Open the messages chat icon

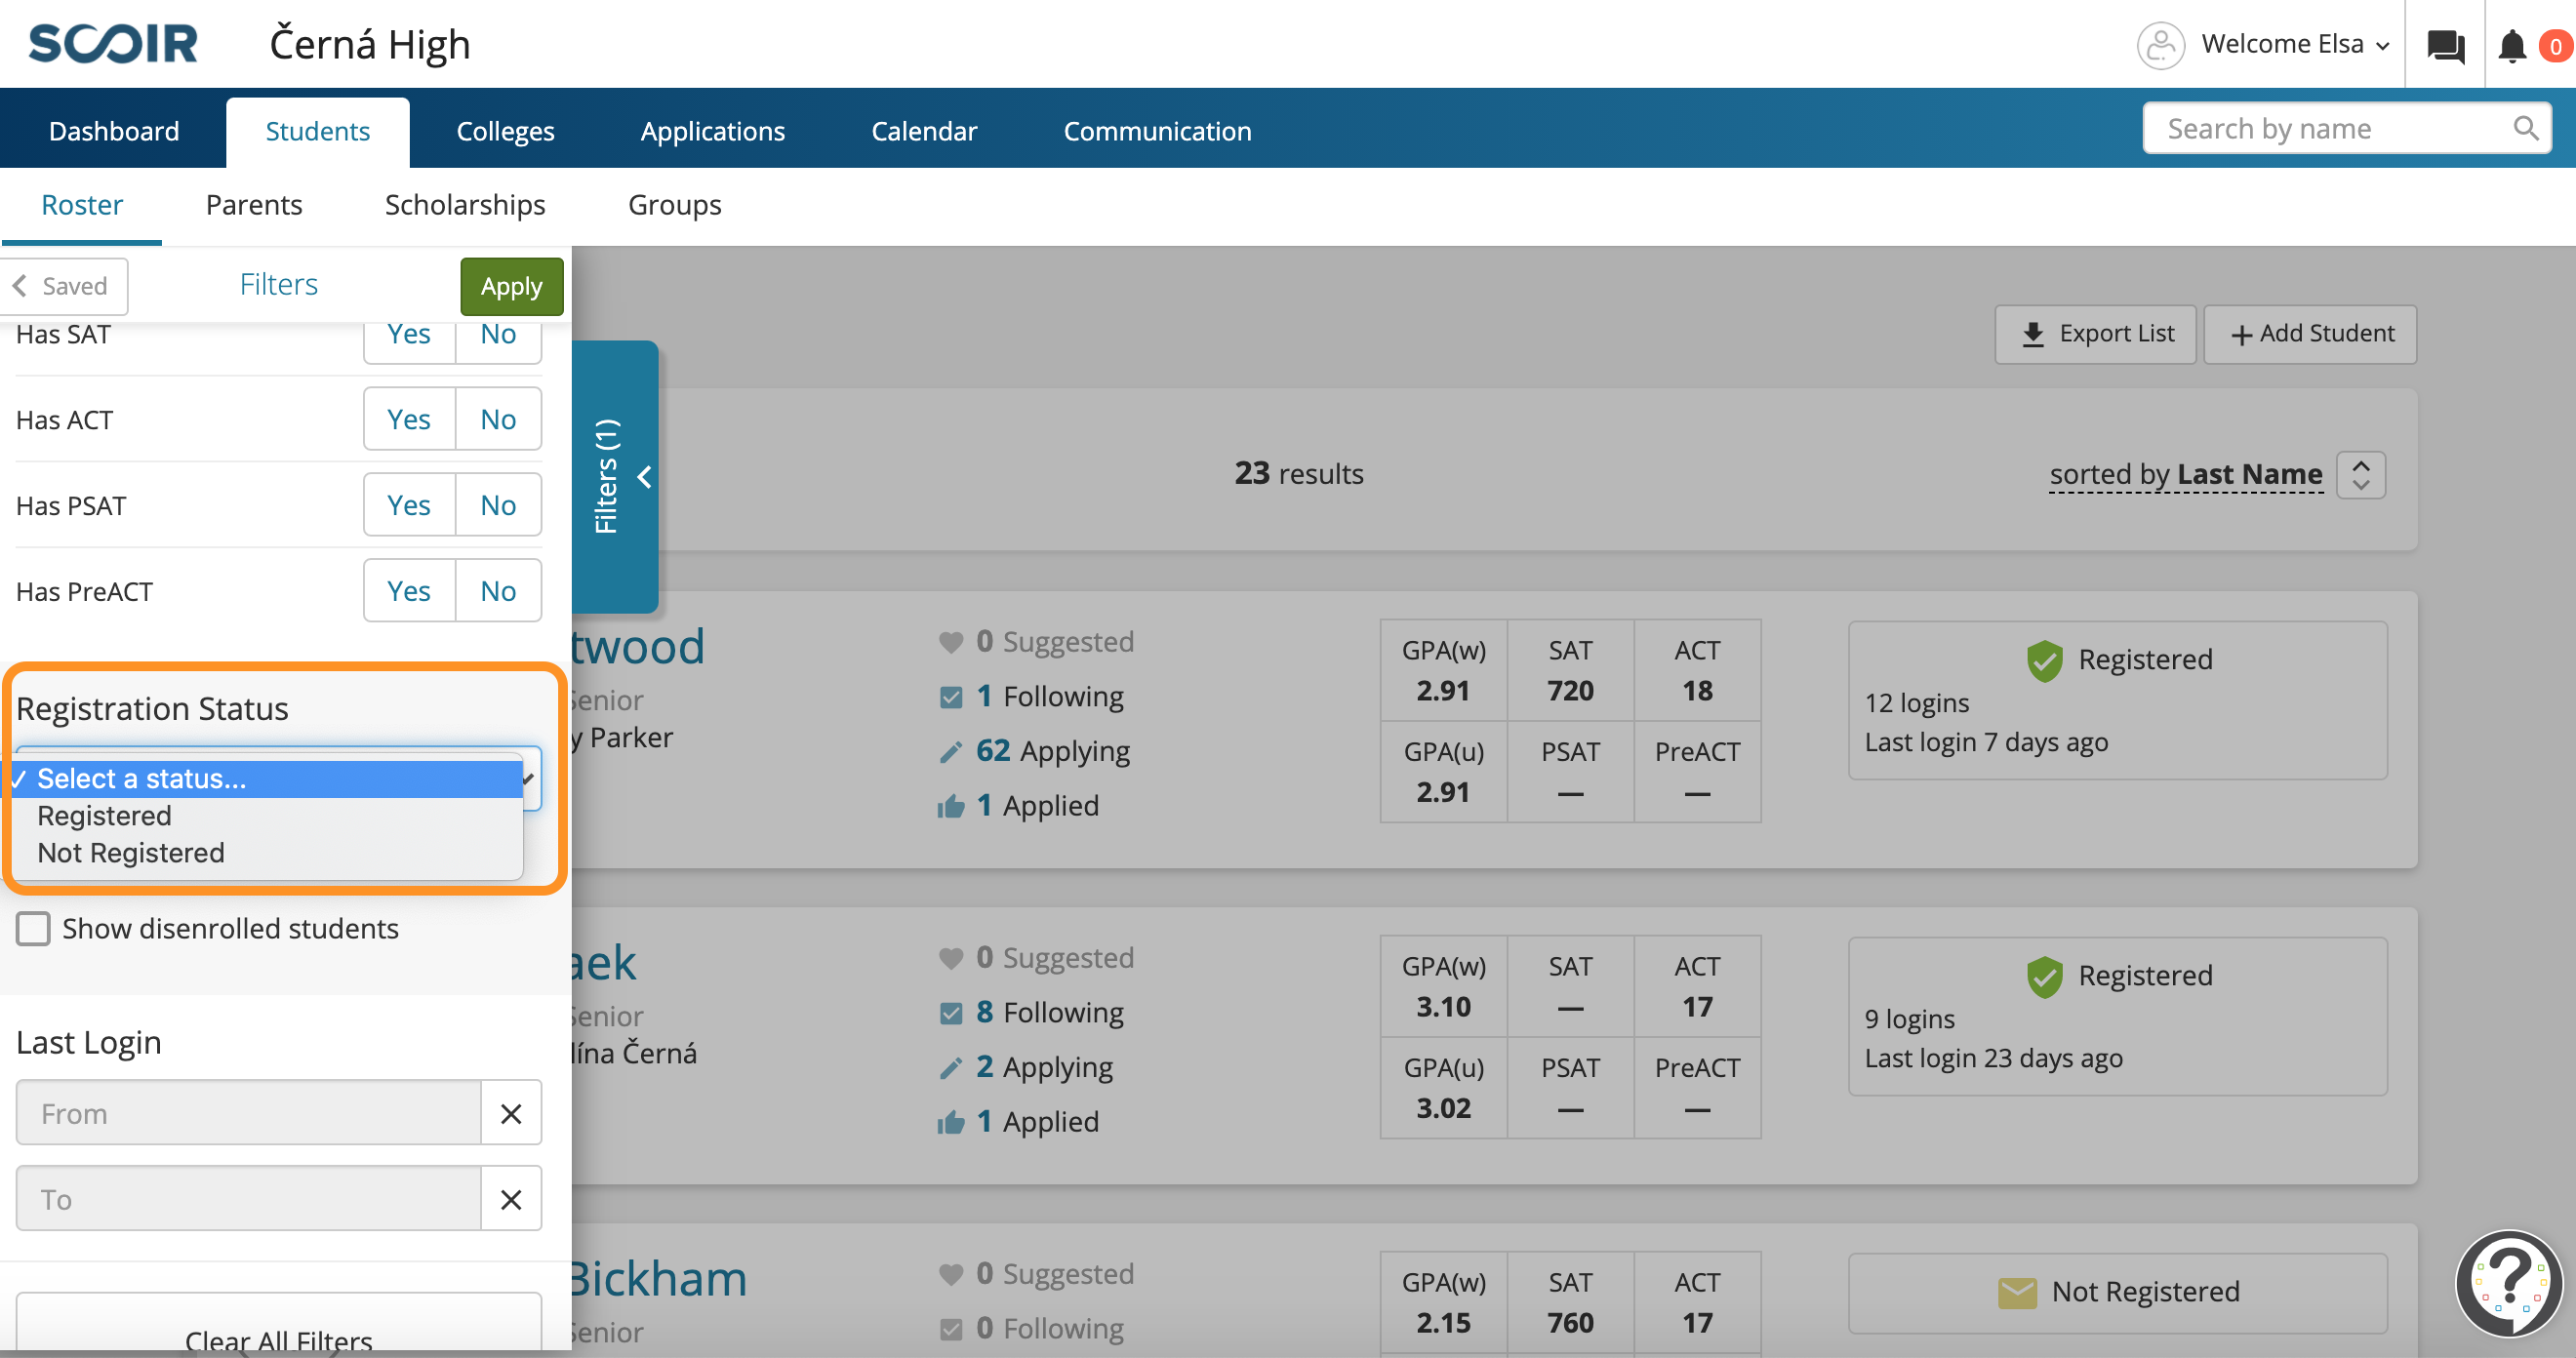2445,46
